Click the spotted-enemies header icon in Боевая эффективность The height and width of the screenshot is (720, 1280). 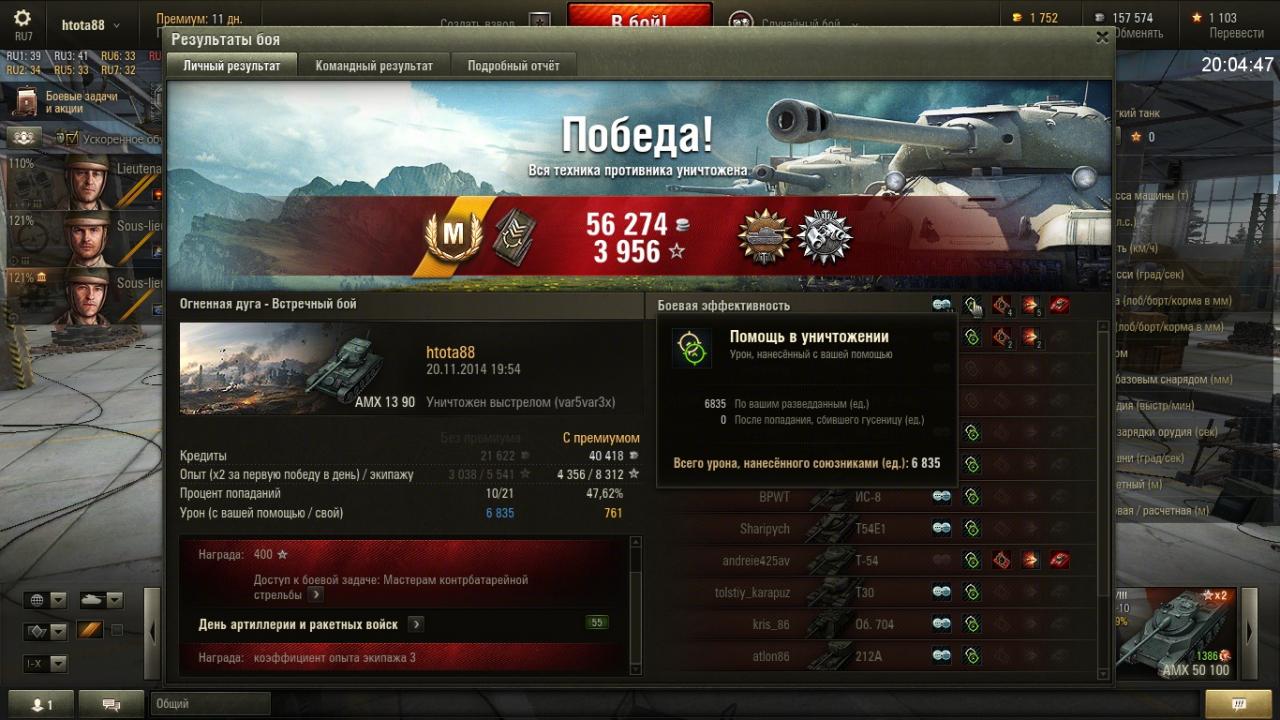(x=941, y=305)
